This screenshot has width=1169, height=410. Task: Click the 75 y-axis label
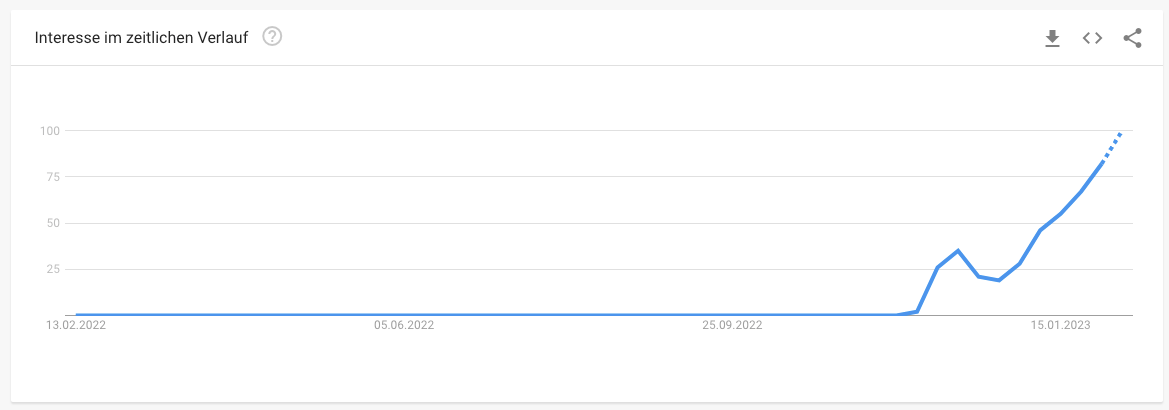pyautogui.click(x=52, y=177)
